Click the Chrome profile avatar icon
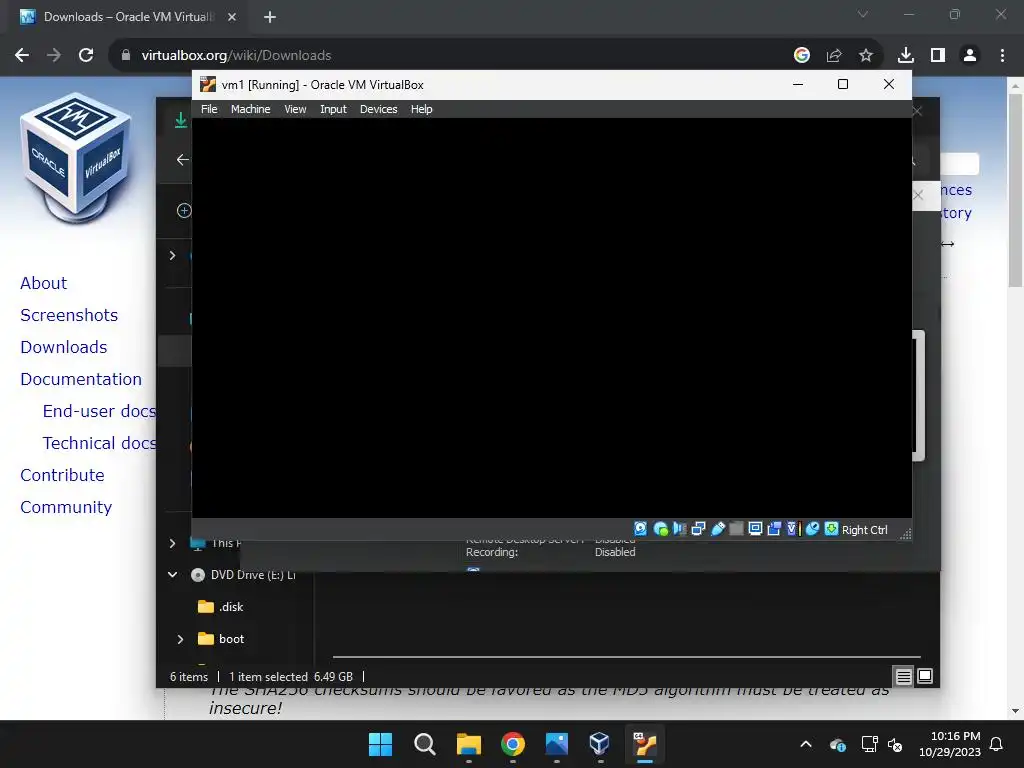This screenshot has height=768, width=1024. click(970, 56)
